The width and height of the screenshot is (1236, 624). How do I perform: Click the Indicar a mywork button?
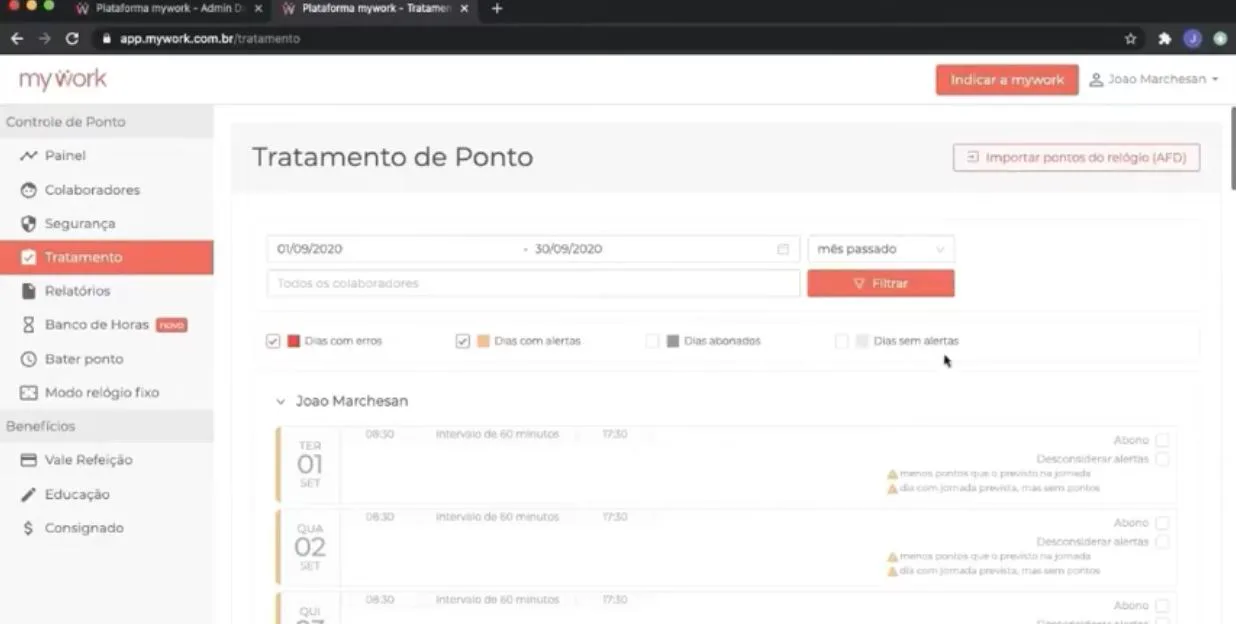point(1007,80)
